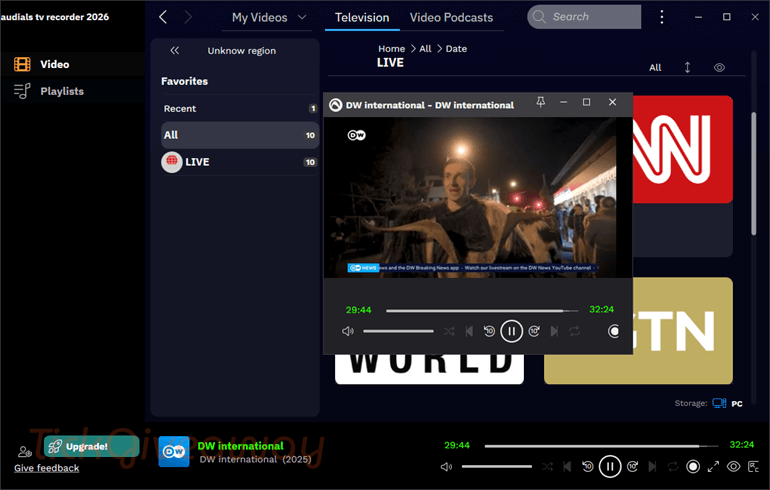Toggle repeat in popup player

(575, 331)
